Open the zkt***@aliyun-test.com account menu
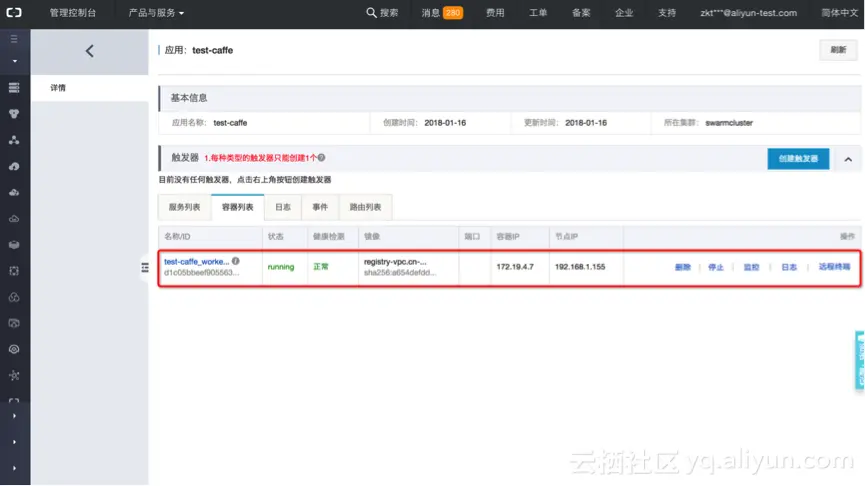Image resolution: width=865 pixels, height=486 pixels. pos(749,13)
